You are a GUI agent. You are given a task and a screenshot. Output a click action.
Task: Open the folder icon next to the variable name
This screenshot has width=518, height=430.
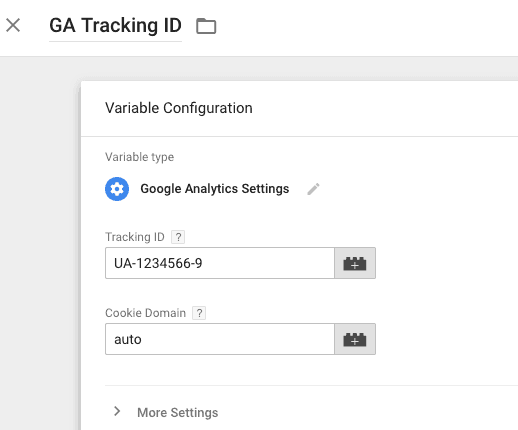coord(206,26)
